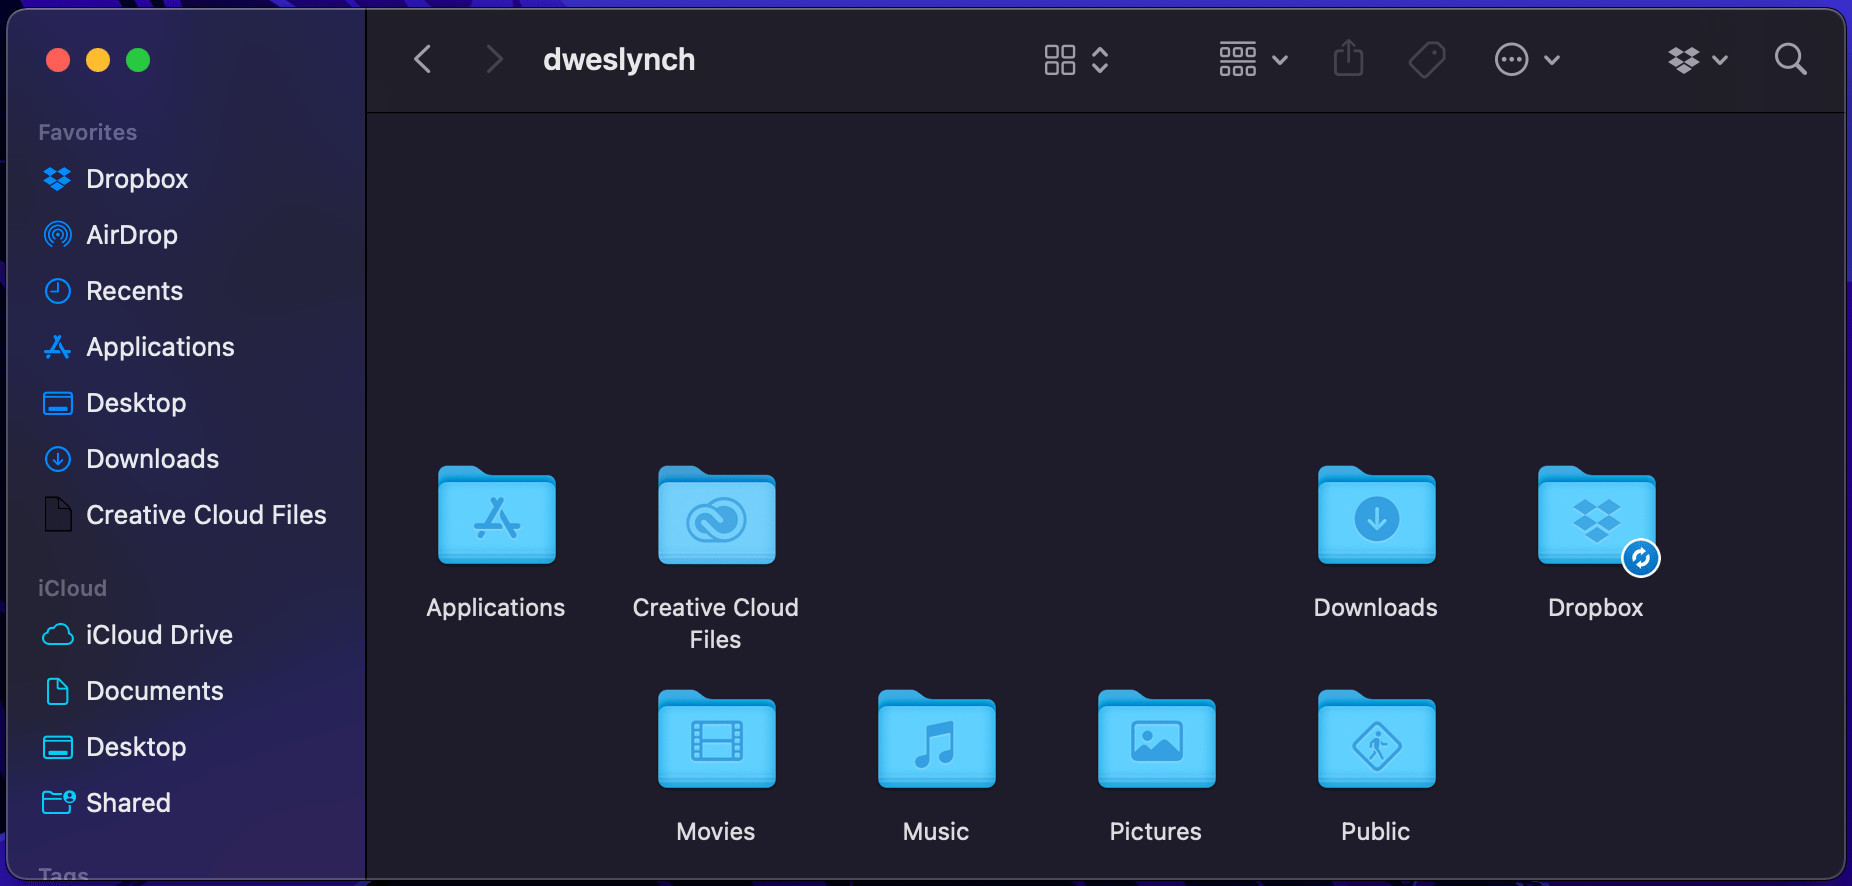1852x886 pixels.
Task: Click the AirDrop sidebar icon
Action: 58,235
